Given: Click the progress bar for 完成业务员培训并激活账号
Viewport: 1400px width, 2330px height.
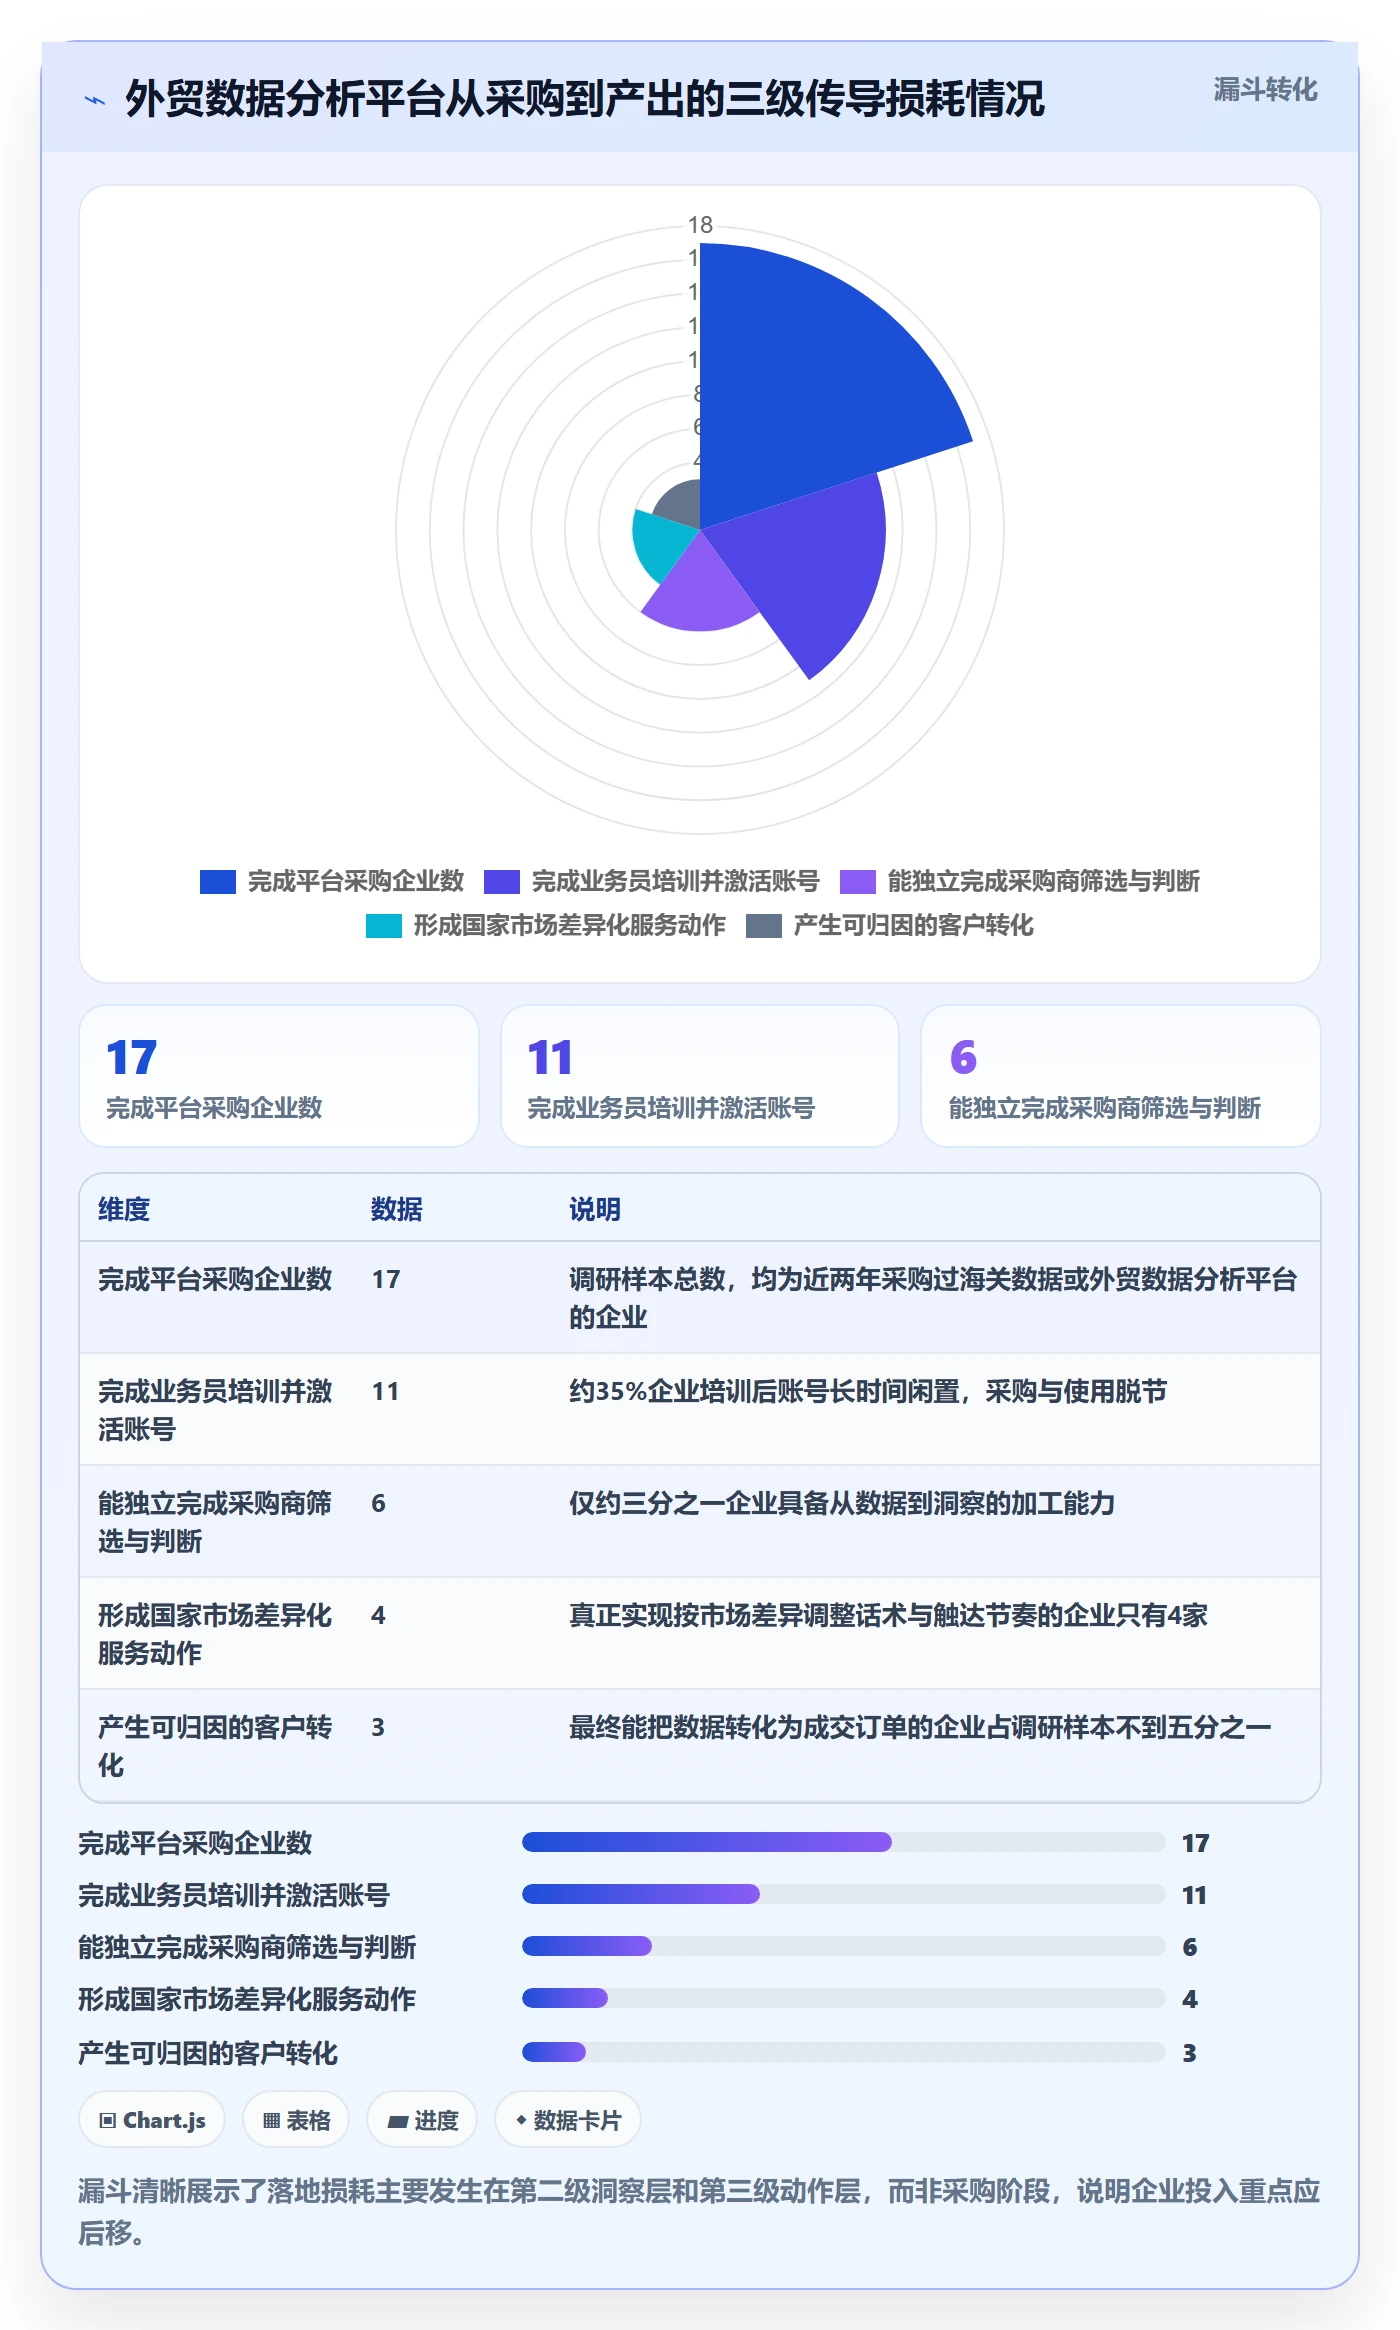Looking at the screenshot, I should [844, 1894].
